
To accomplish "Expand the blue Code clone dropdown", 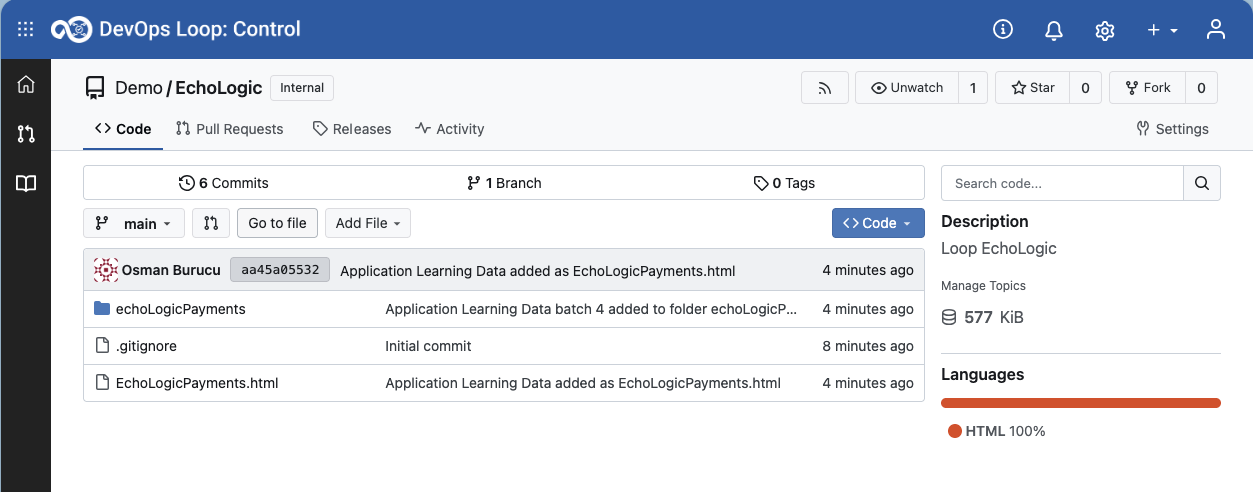I will [x=878, y=223].
